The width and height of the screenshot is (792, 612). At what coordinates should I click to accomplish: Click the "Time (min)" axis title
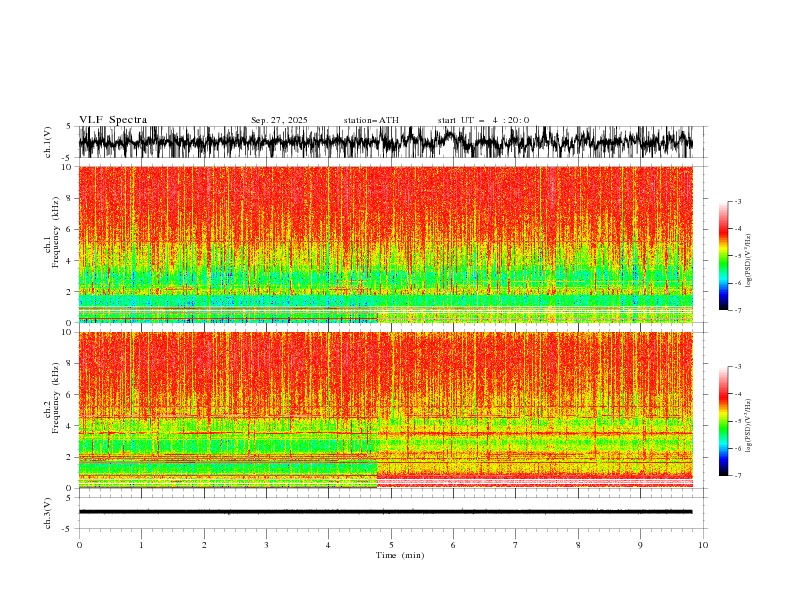[400, 555]
